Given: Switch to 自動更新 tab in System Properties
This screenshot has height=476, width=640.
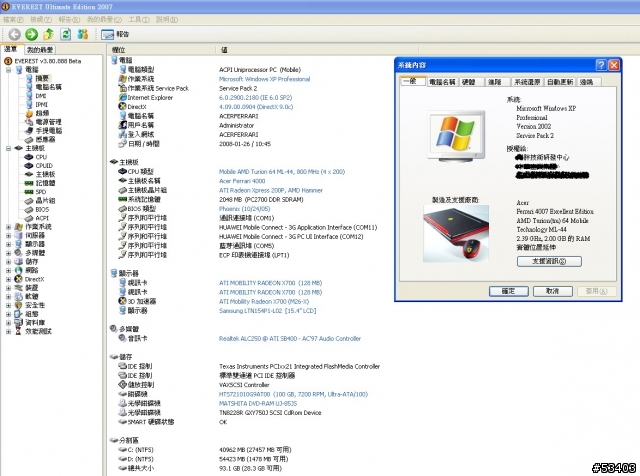Looking at the screenshot, I should [x=560, y=82].
